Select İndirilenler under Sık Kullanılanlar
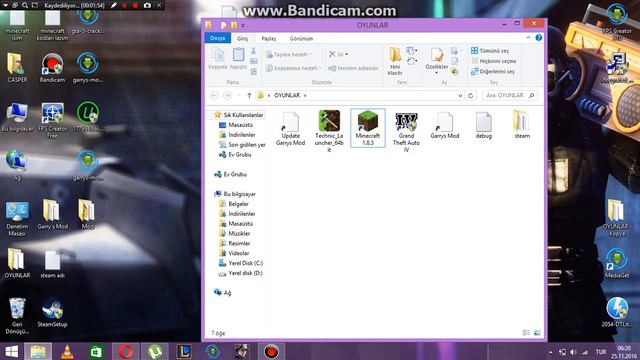The height and width of the screenshot is (360, 640). [x=238, y=135]
